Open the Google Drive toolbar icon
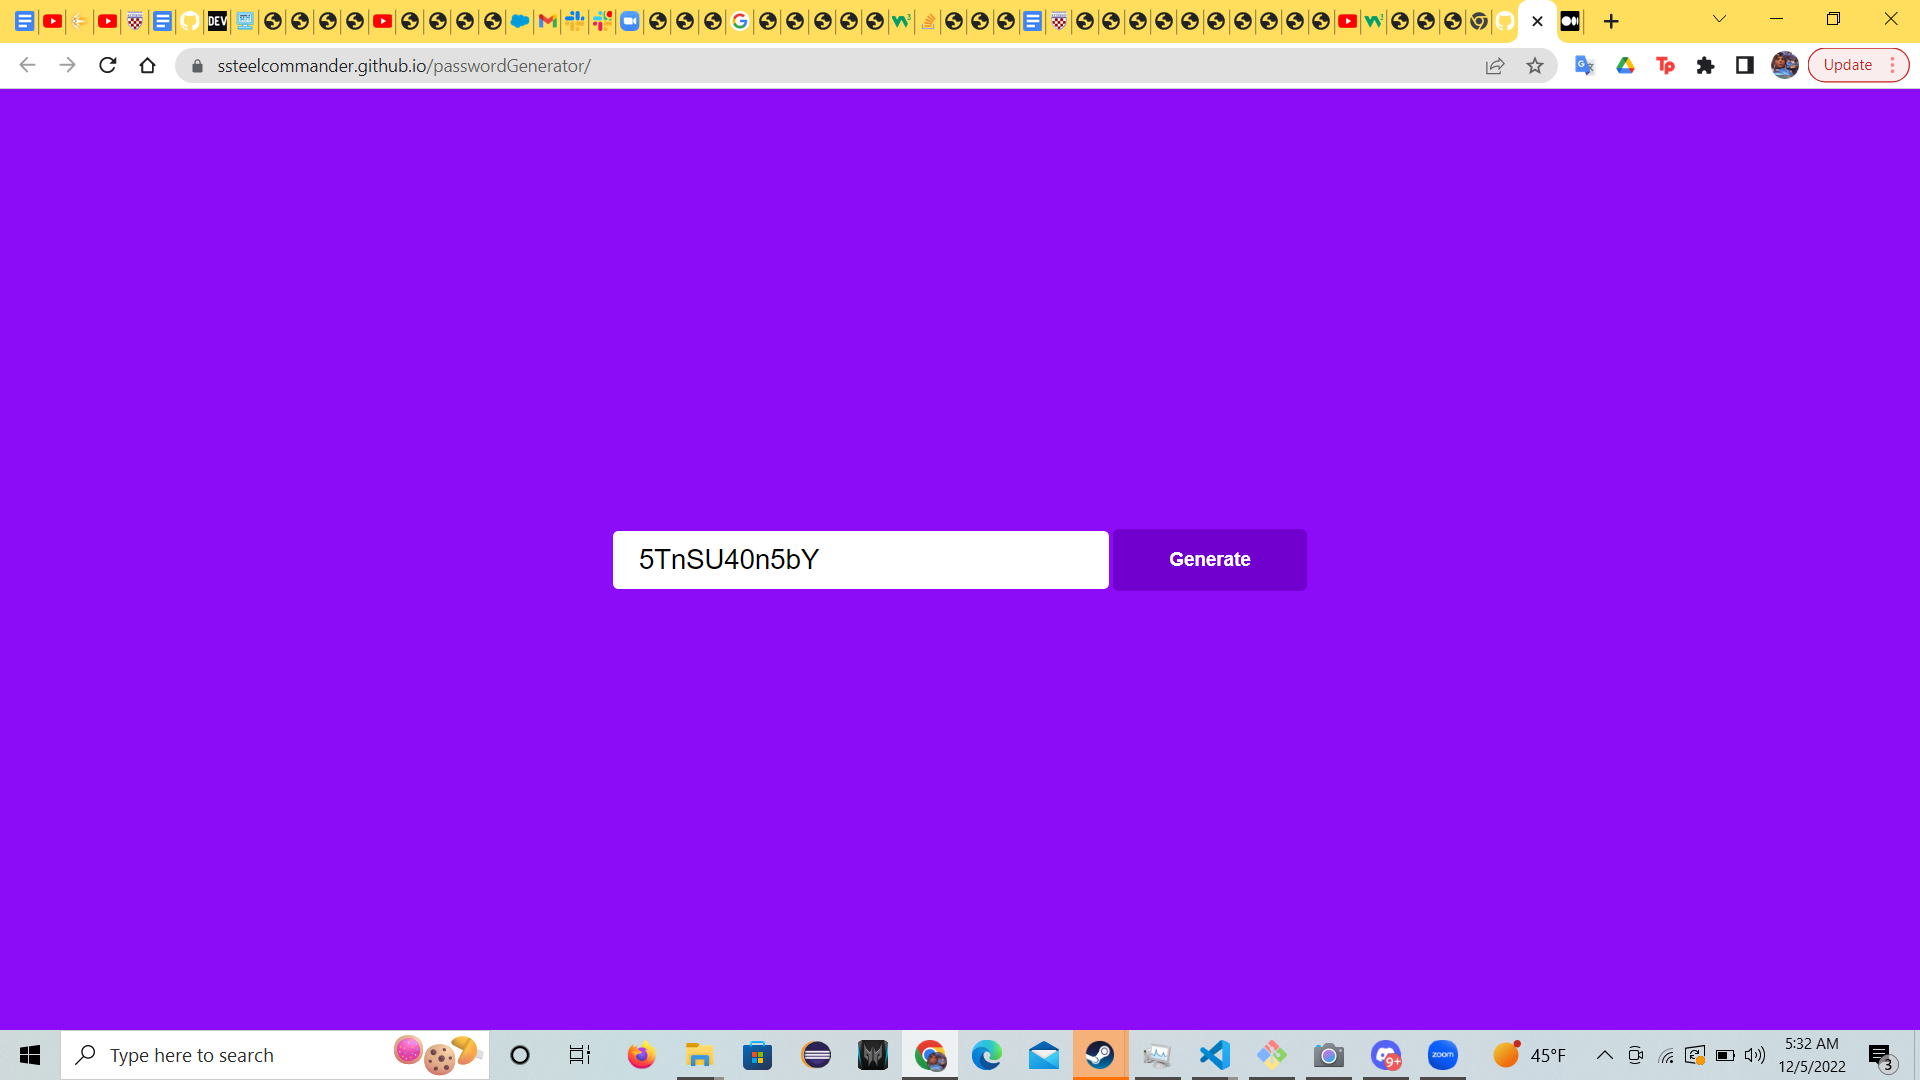Viewport: 1920px width, 1080px height. pyautogui.click(x=1626, y=65)
